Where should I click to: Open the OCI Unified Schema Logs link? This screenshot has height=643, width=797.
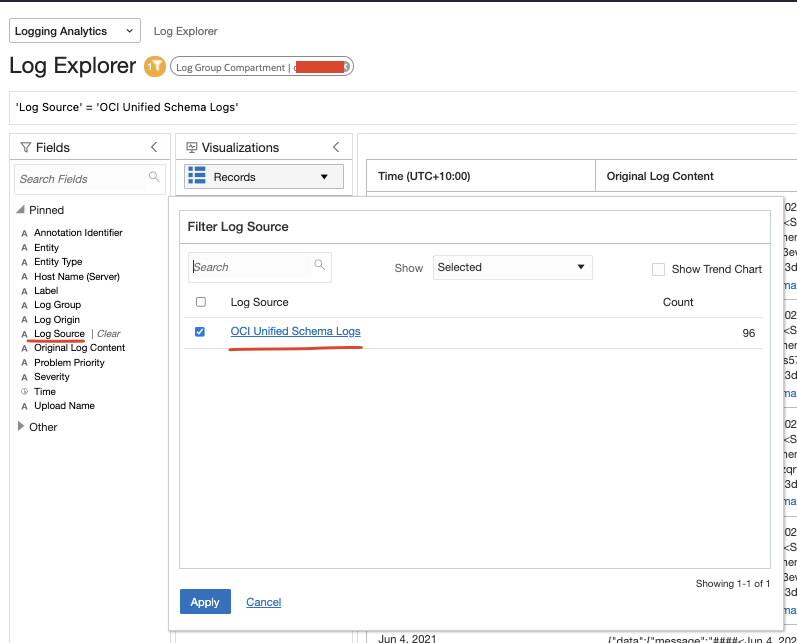coord(295,331)
